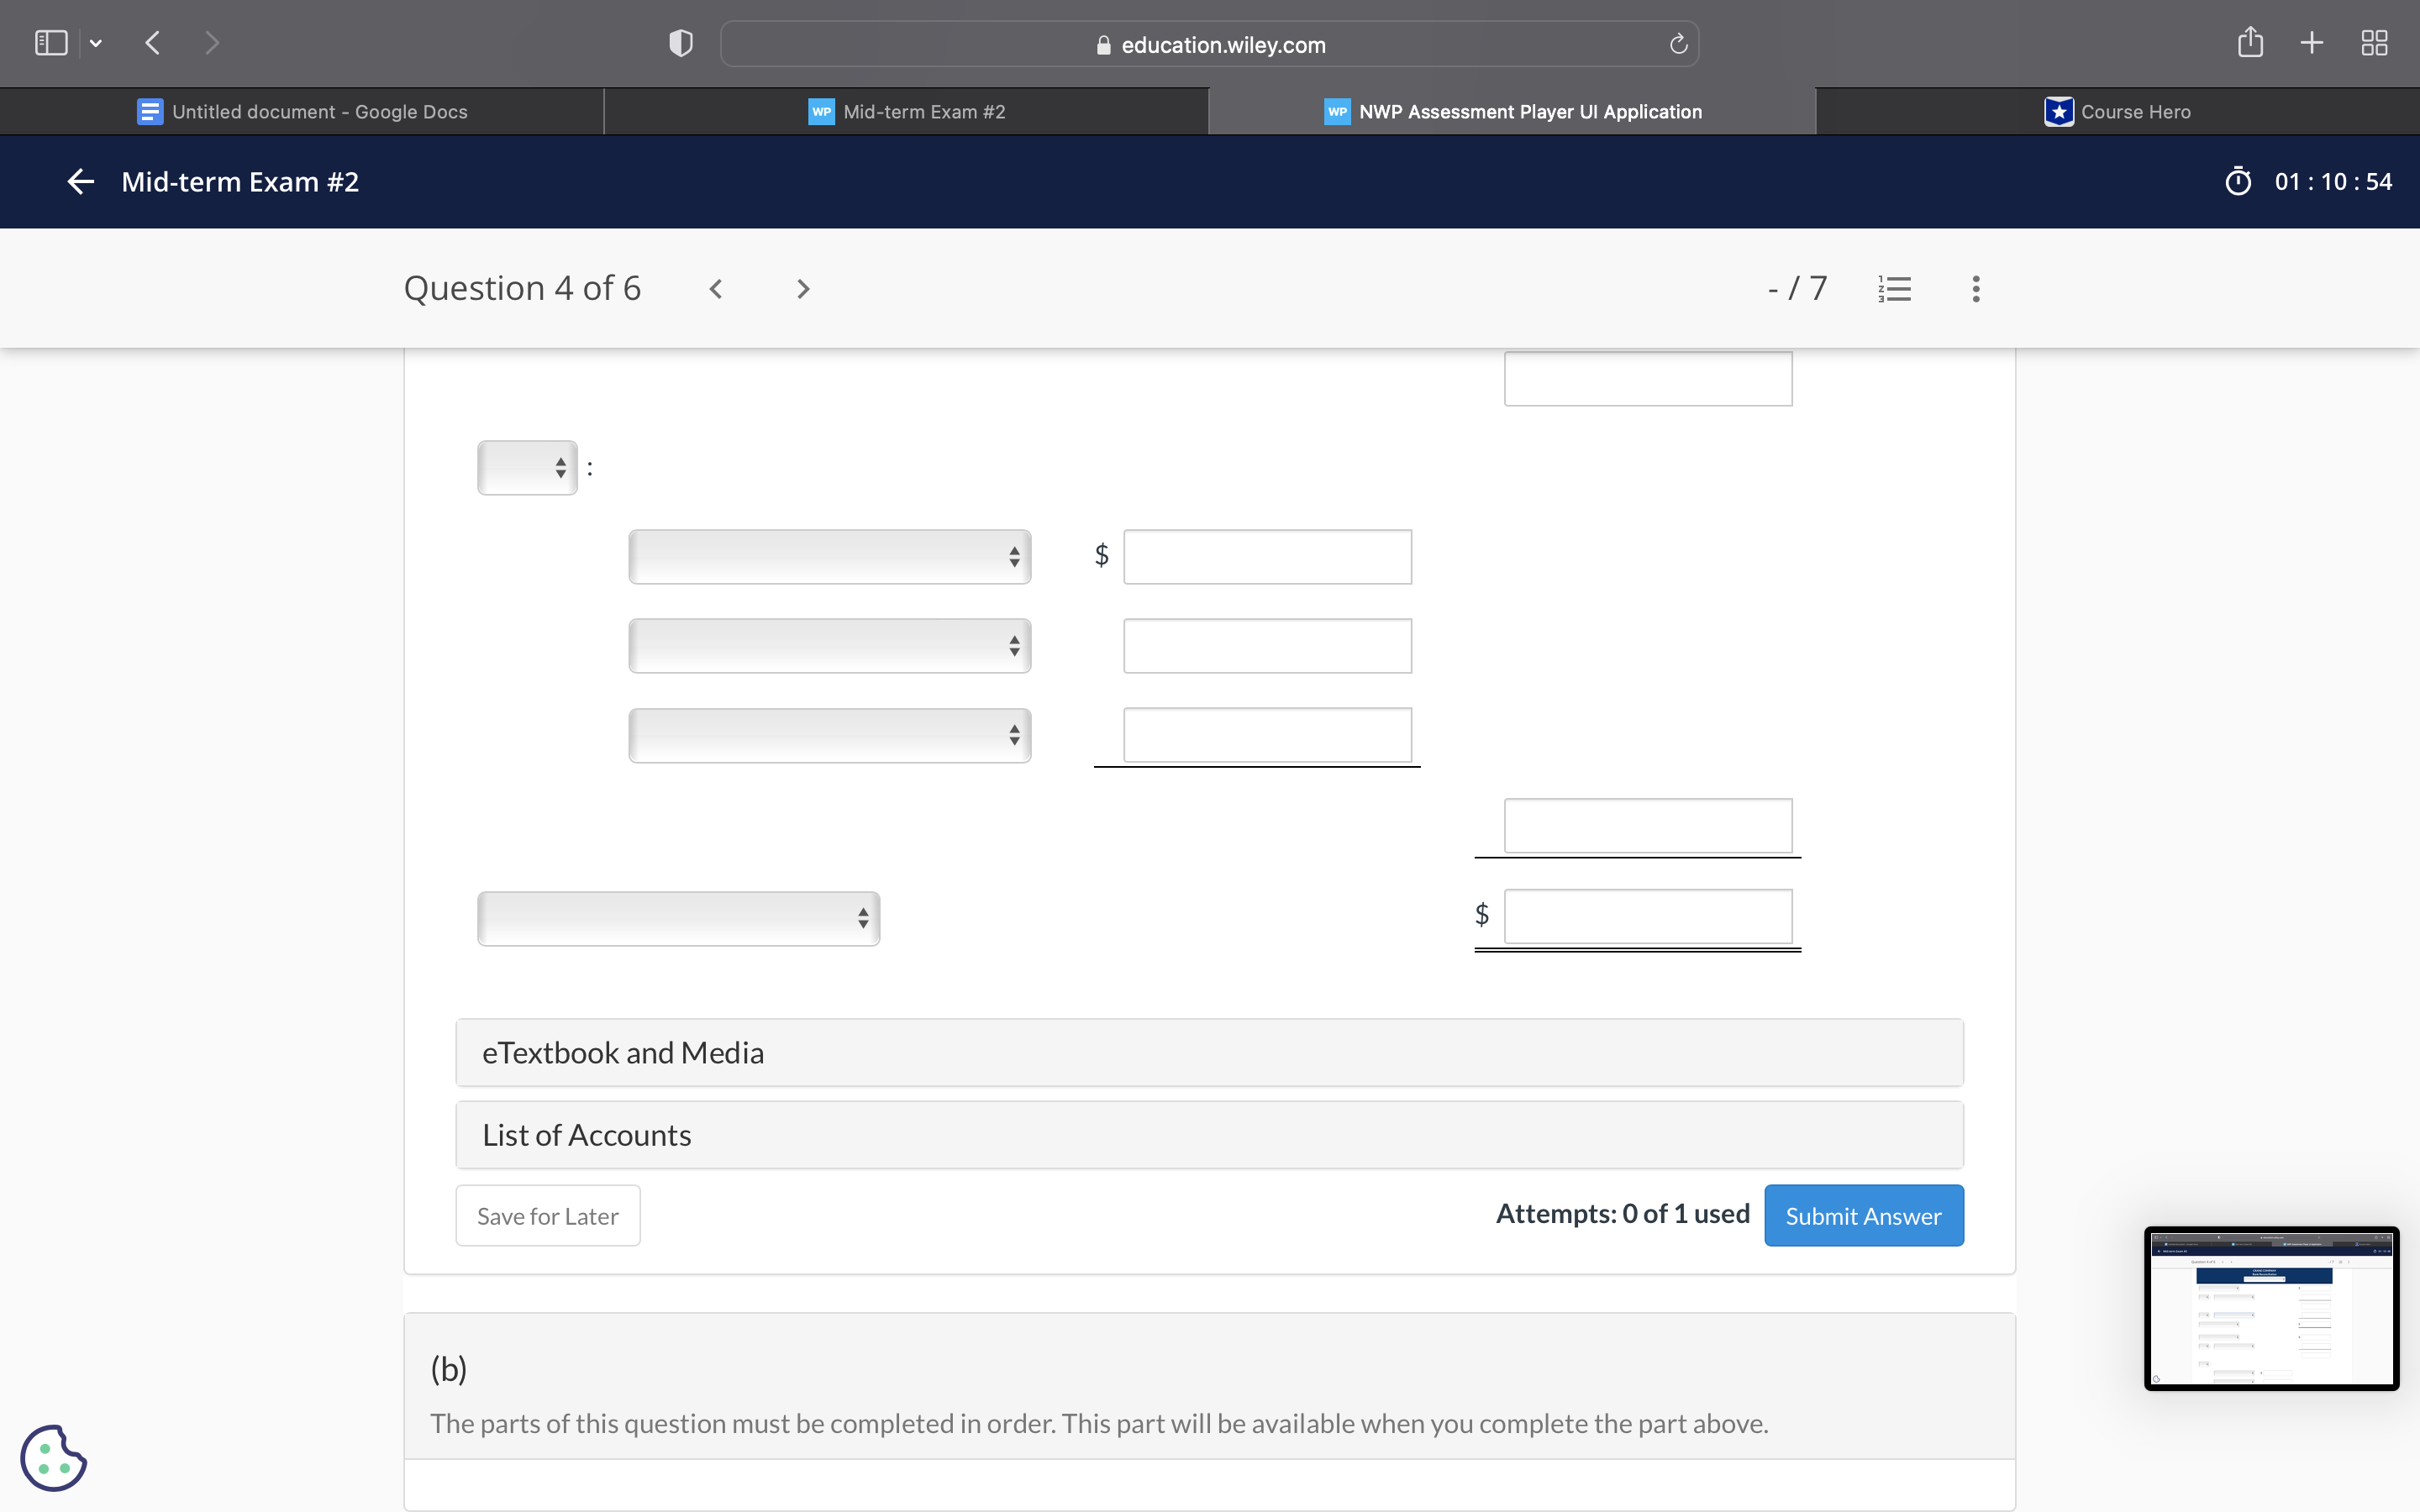The width and height of the screenshot is (2420, 1512).
Task: Click the three-dot options menu icon
Action: (x=1975, y=288)
